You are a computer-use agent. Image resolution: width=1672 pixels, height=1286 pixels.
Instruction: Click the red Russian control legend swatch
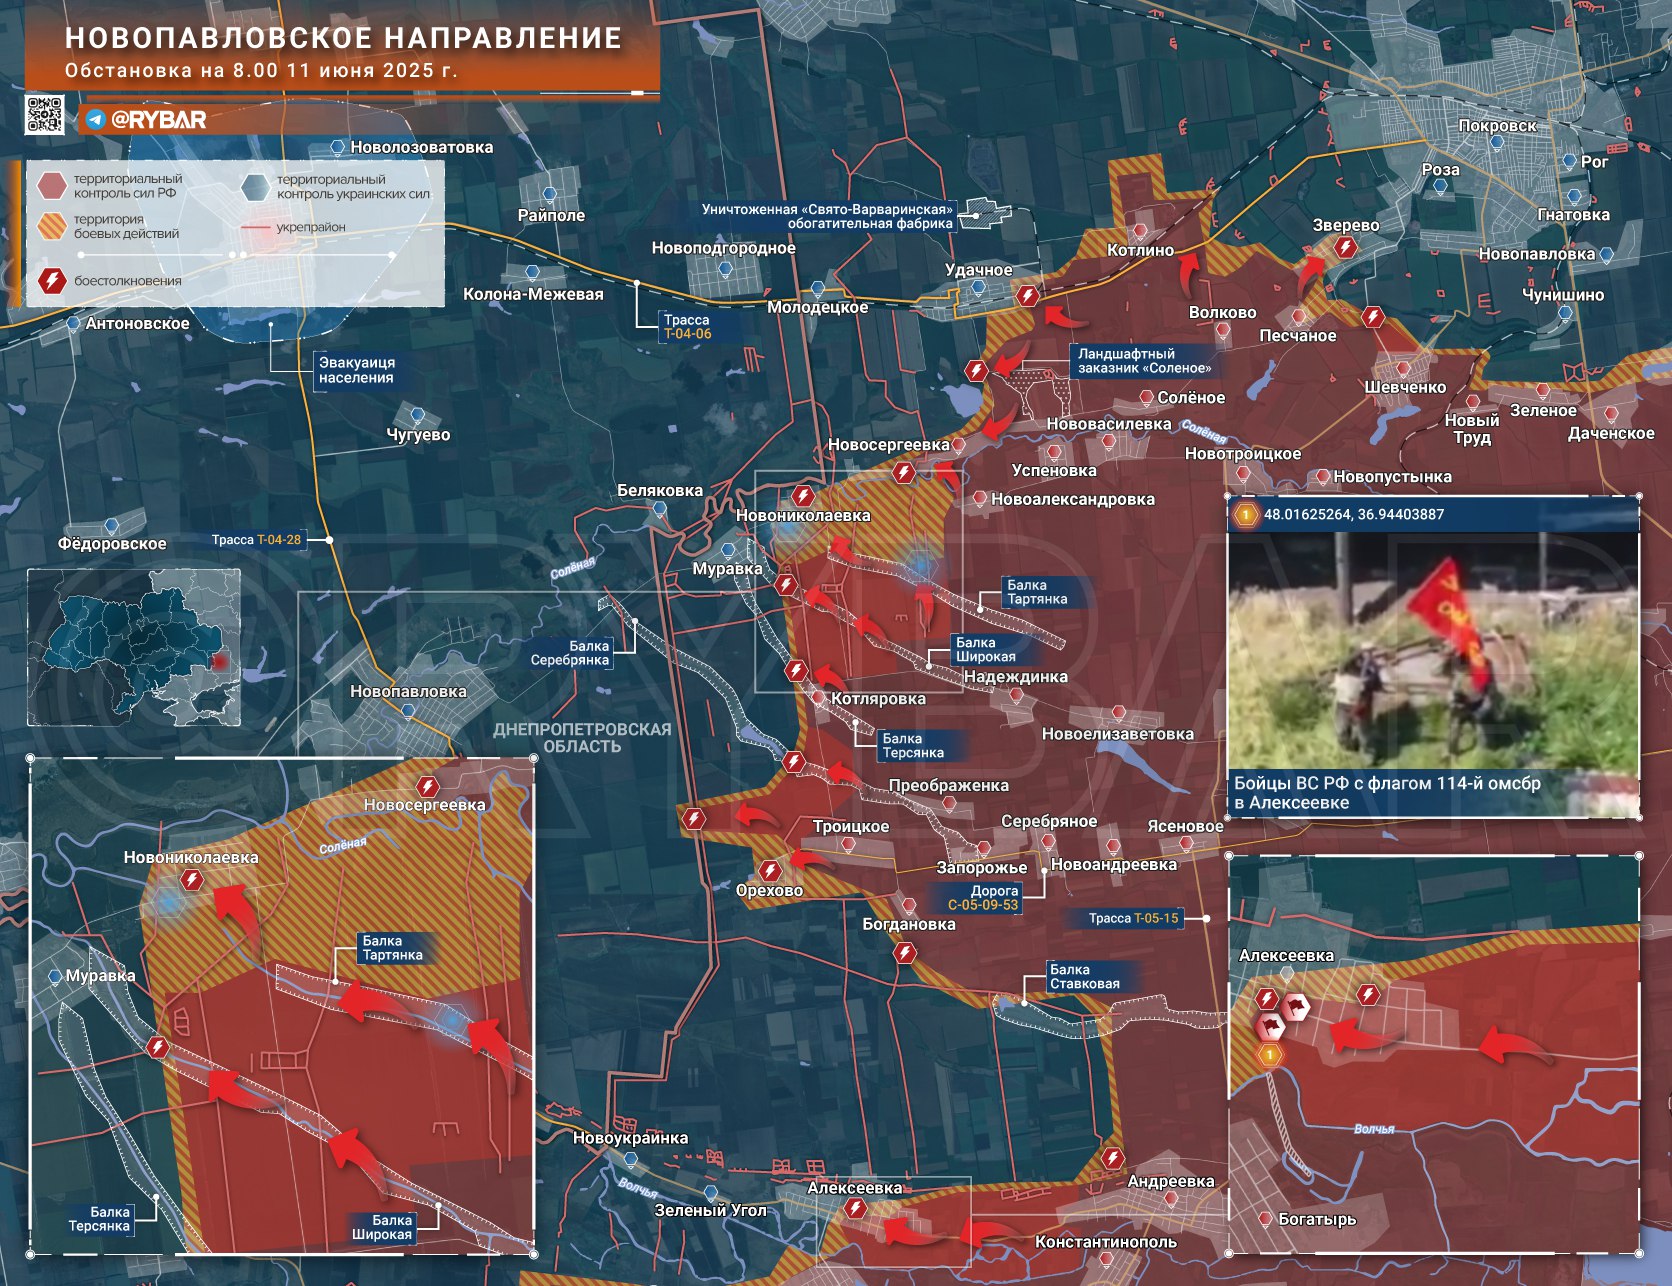pyautogui.click(x=51, y=186)
